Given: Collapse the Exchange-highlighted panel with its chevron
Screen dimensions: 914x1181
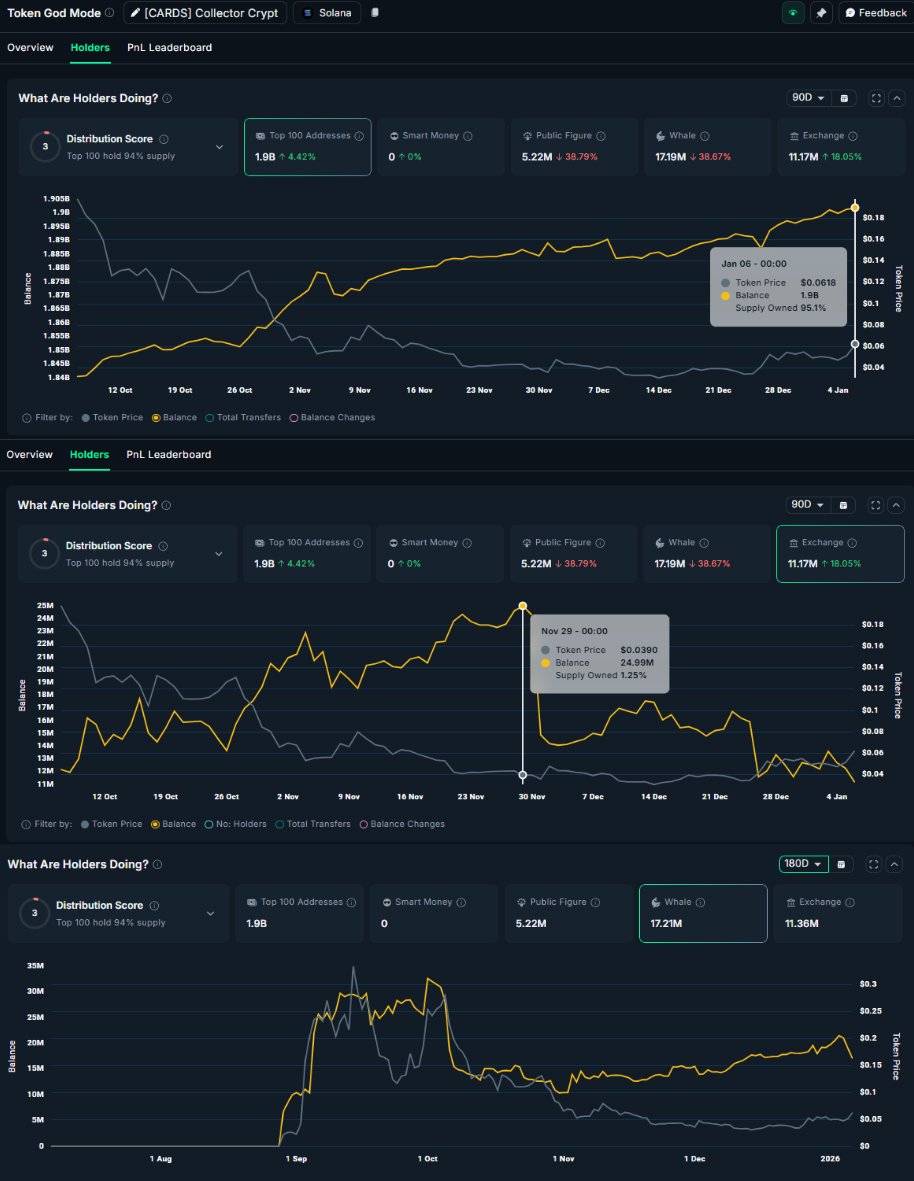Looking at the screenshot, I should pyautogui.click(x=896, y=505).
